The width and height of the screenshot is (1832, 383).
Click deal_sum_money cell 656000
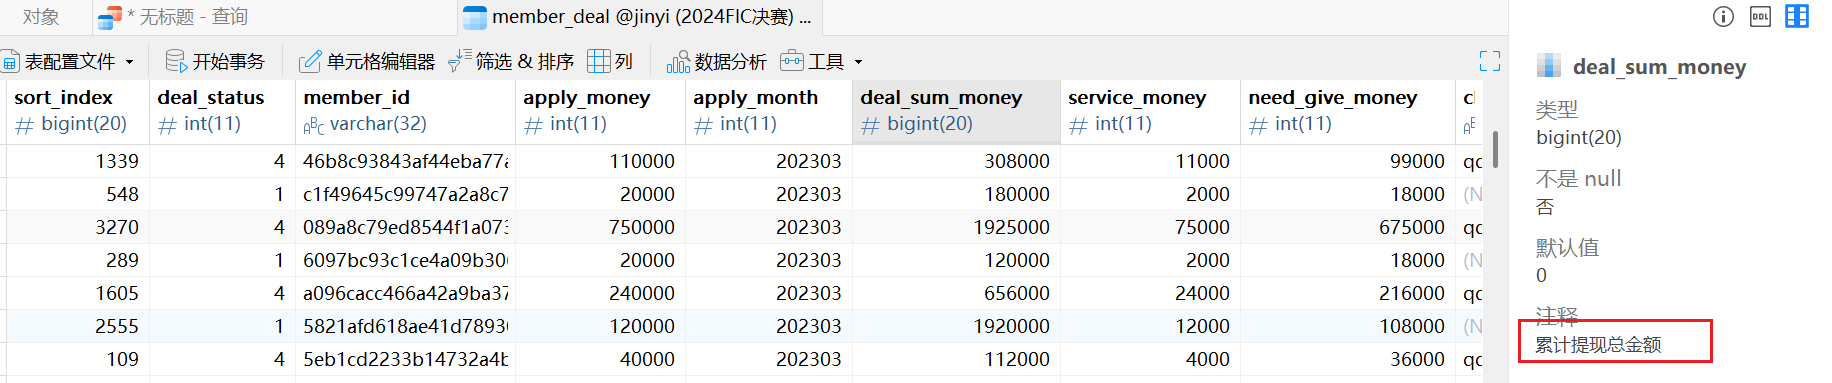coord(956,293)
